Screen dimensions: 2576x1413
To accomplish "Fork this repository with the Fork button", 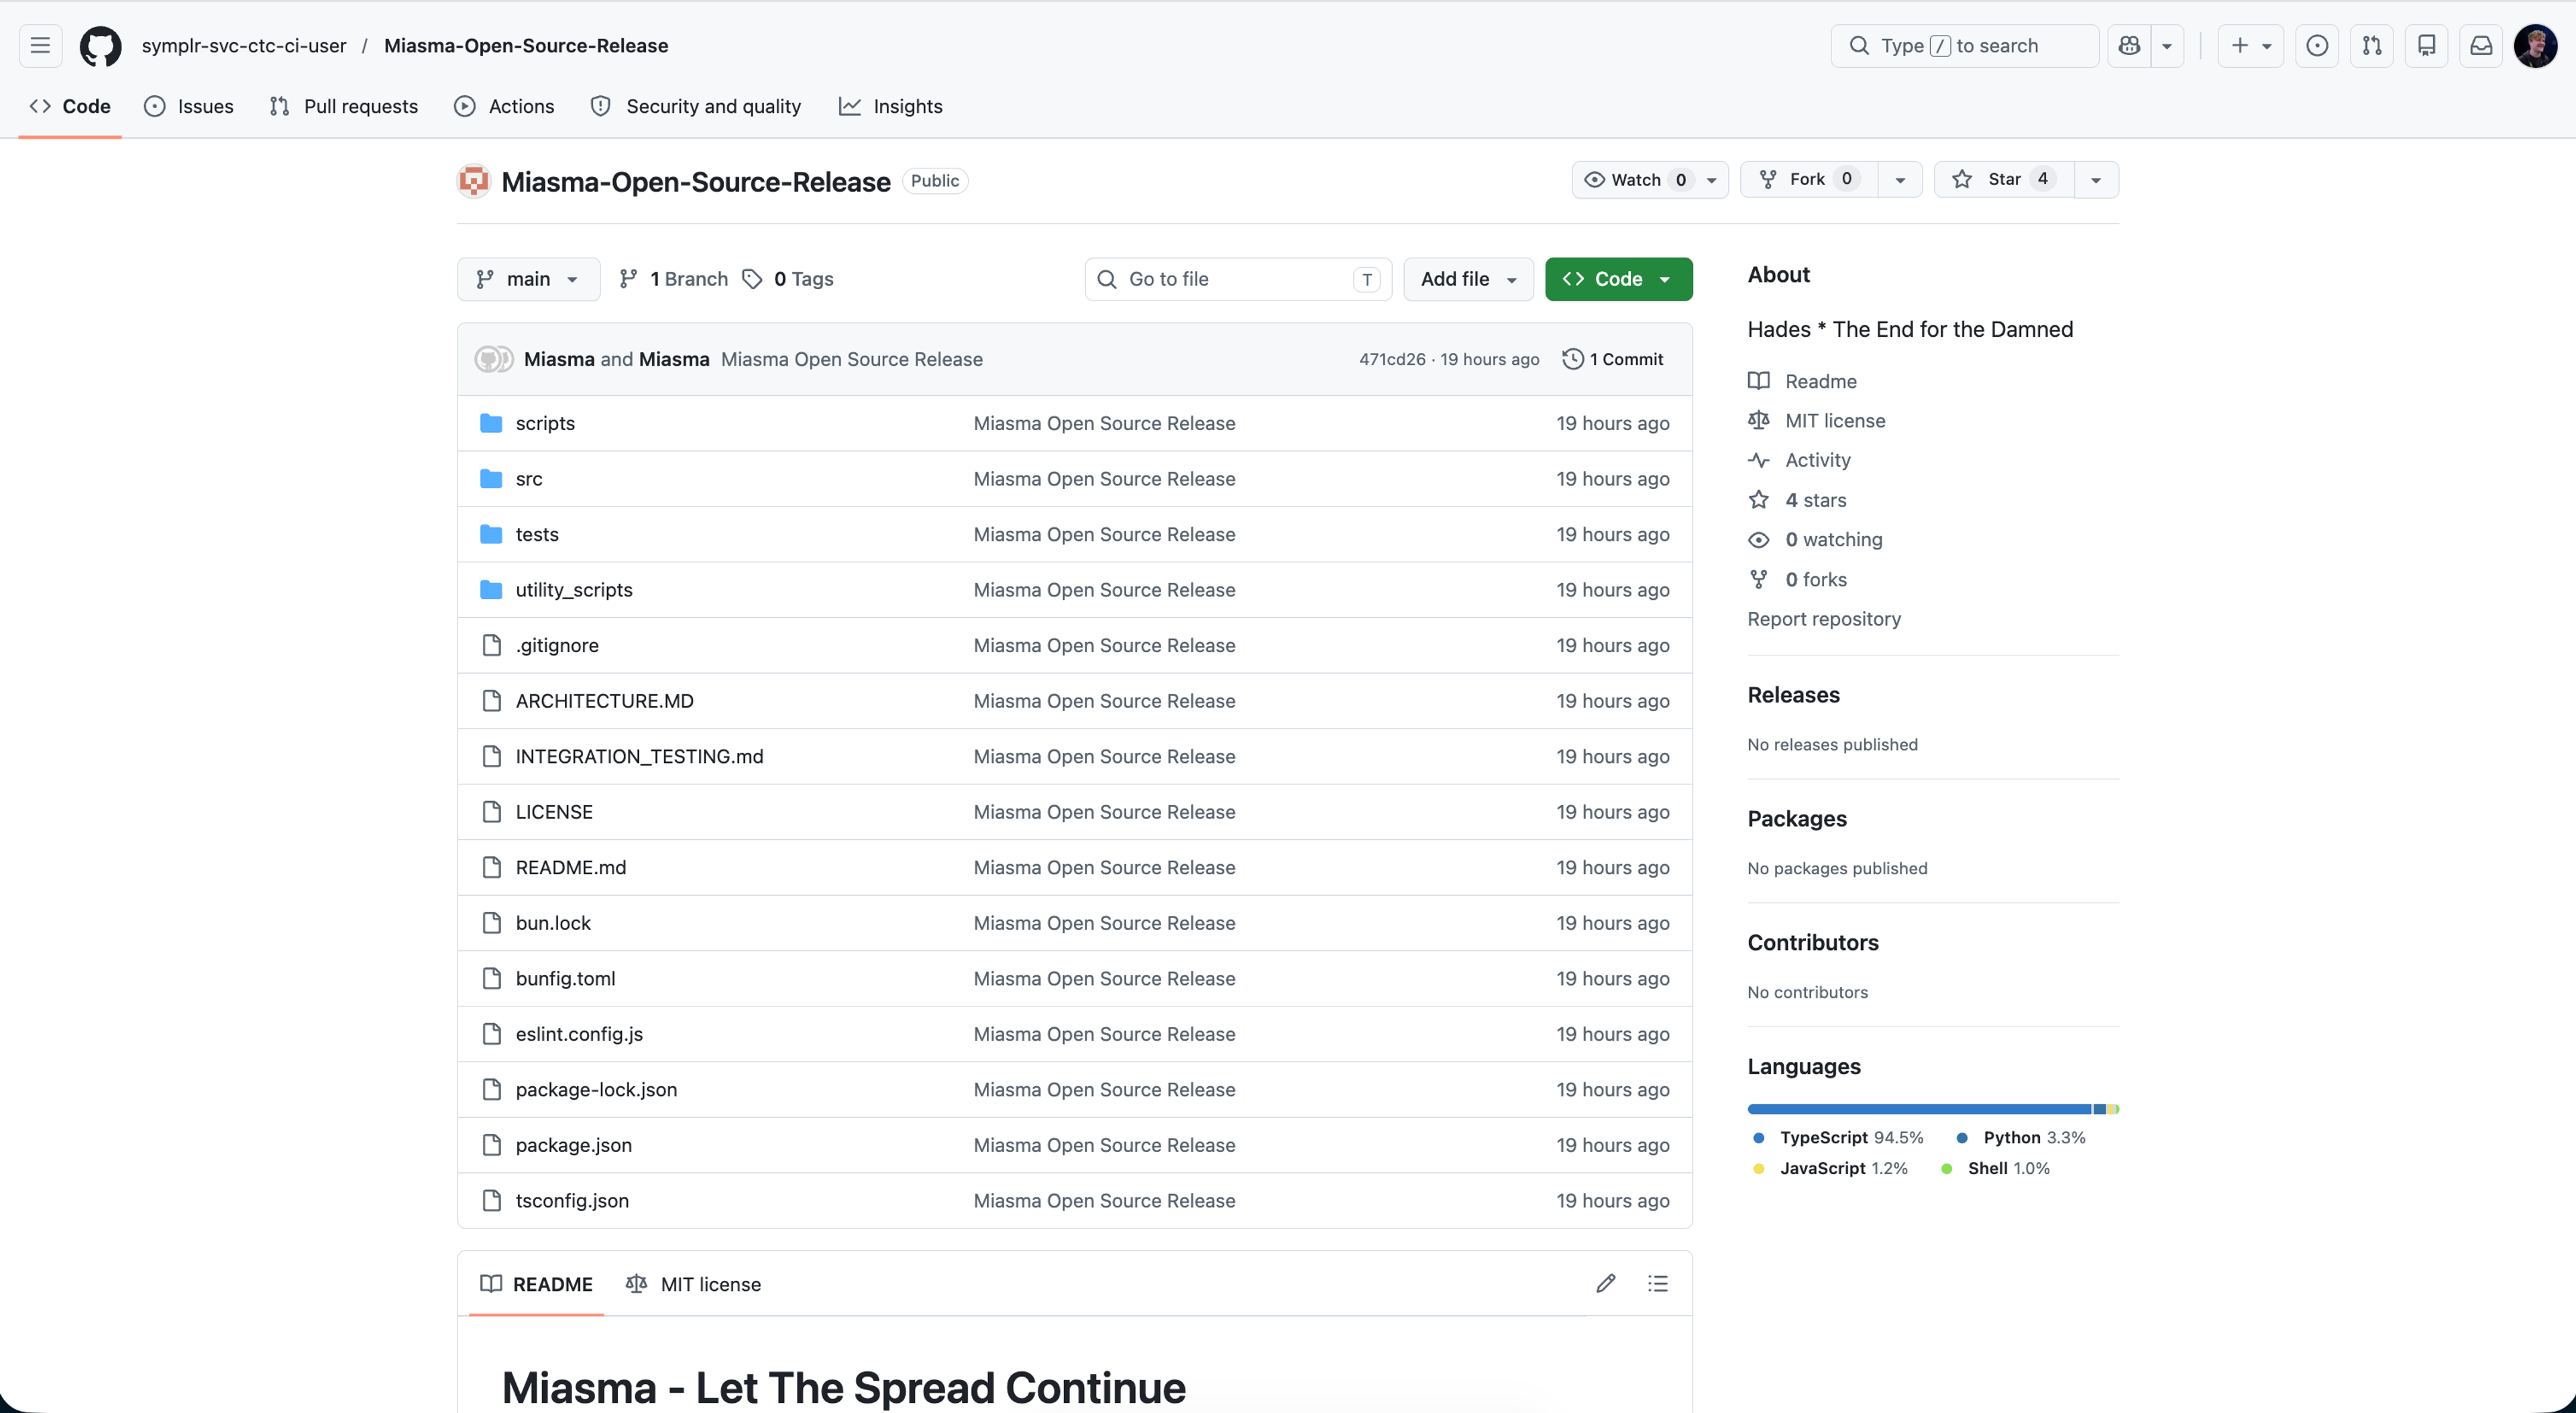I will pos(1808,180).
